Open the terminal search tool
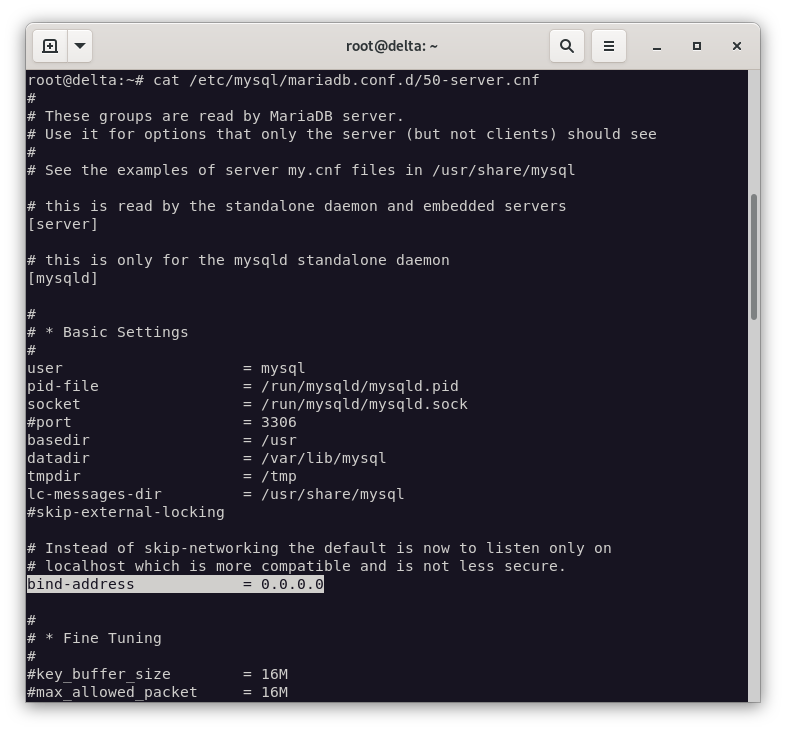 point(566,46)
